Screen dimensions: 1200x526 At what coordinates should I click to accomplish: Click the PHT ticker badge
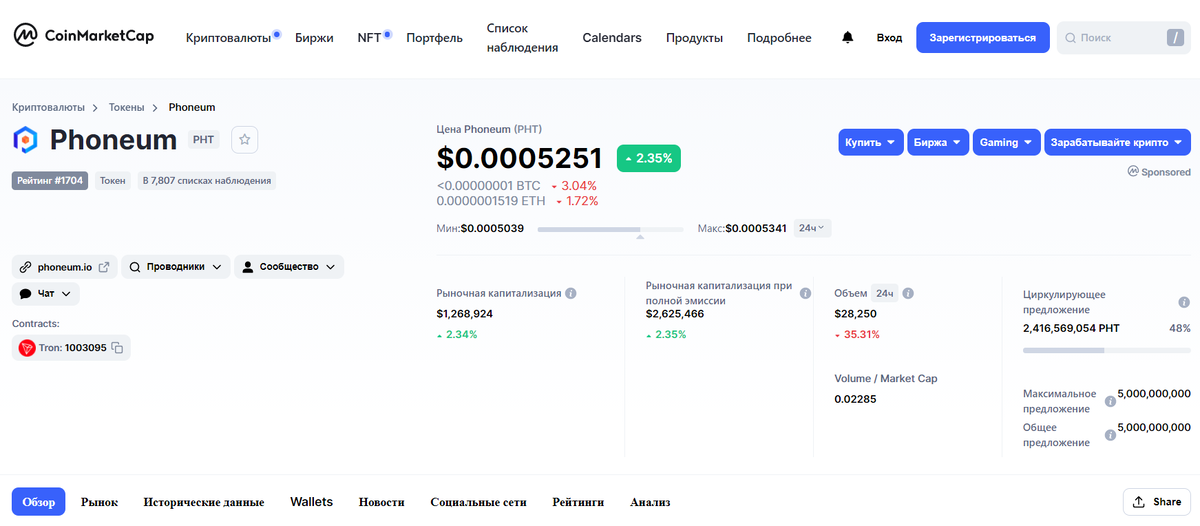click(204, 140)
